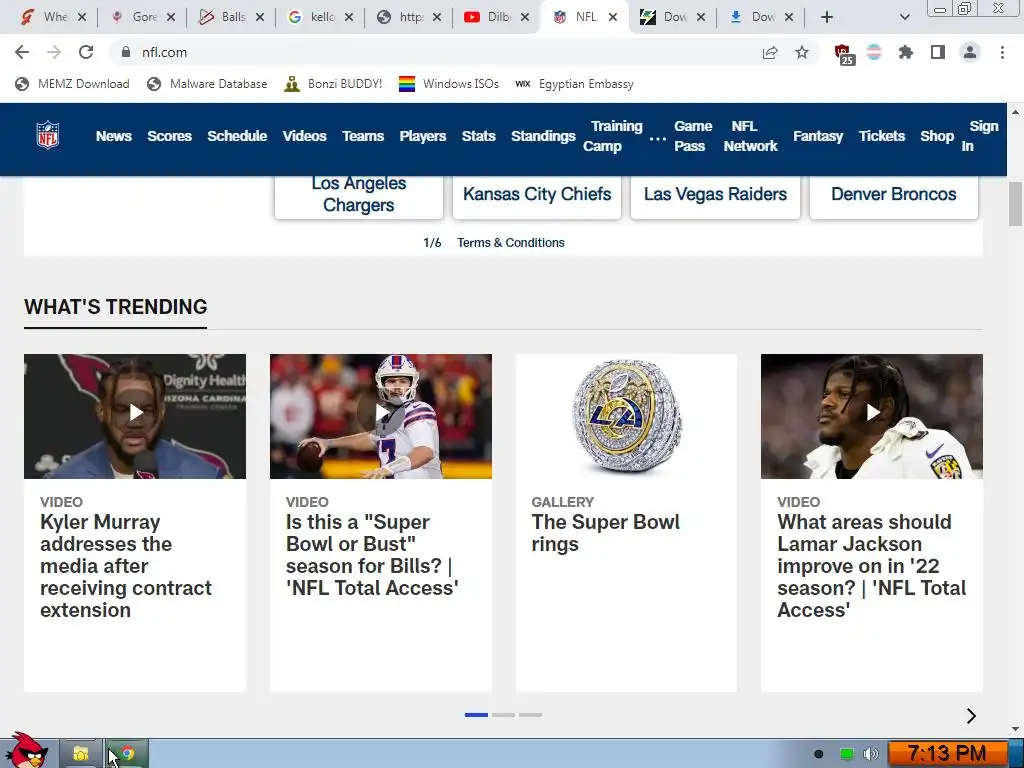Screen dimensions: 1024x768
Task: Open the red shield extension showing 25
Action: pos(844,54)
